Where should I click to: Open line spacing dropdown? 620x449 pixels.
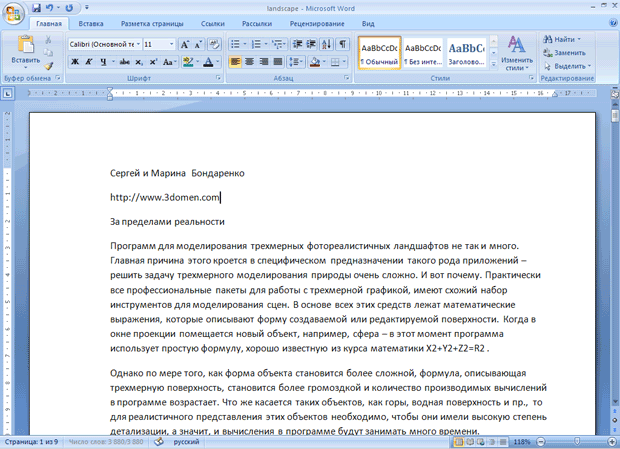(x=295, y=62)
